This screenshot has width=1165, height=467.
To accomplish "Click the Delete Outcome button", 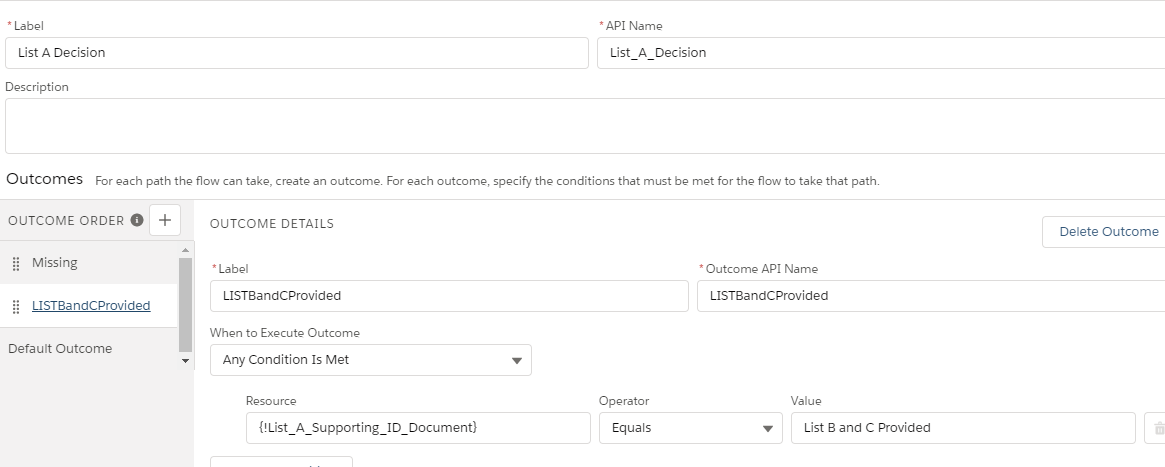I will [1107, 232].
